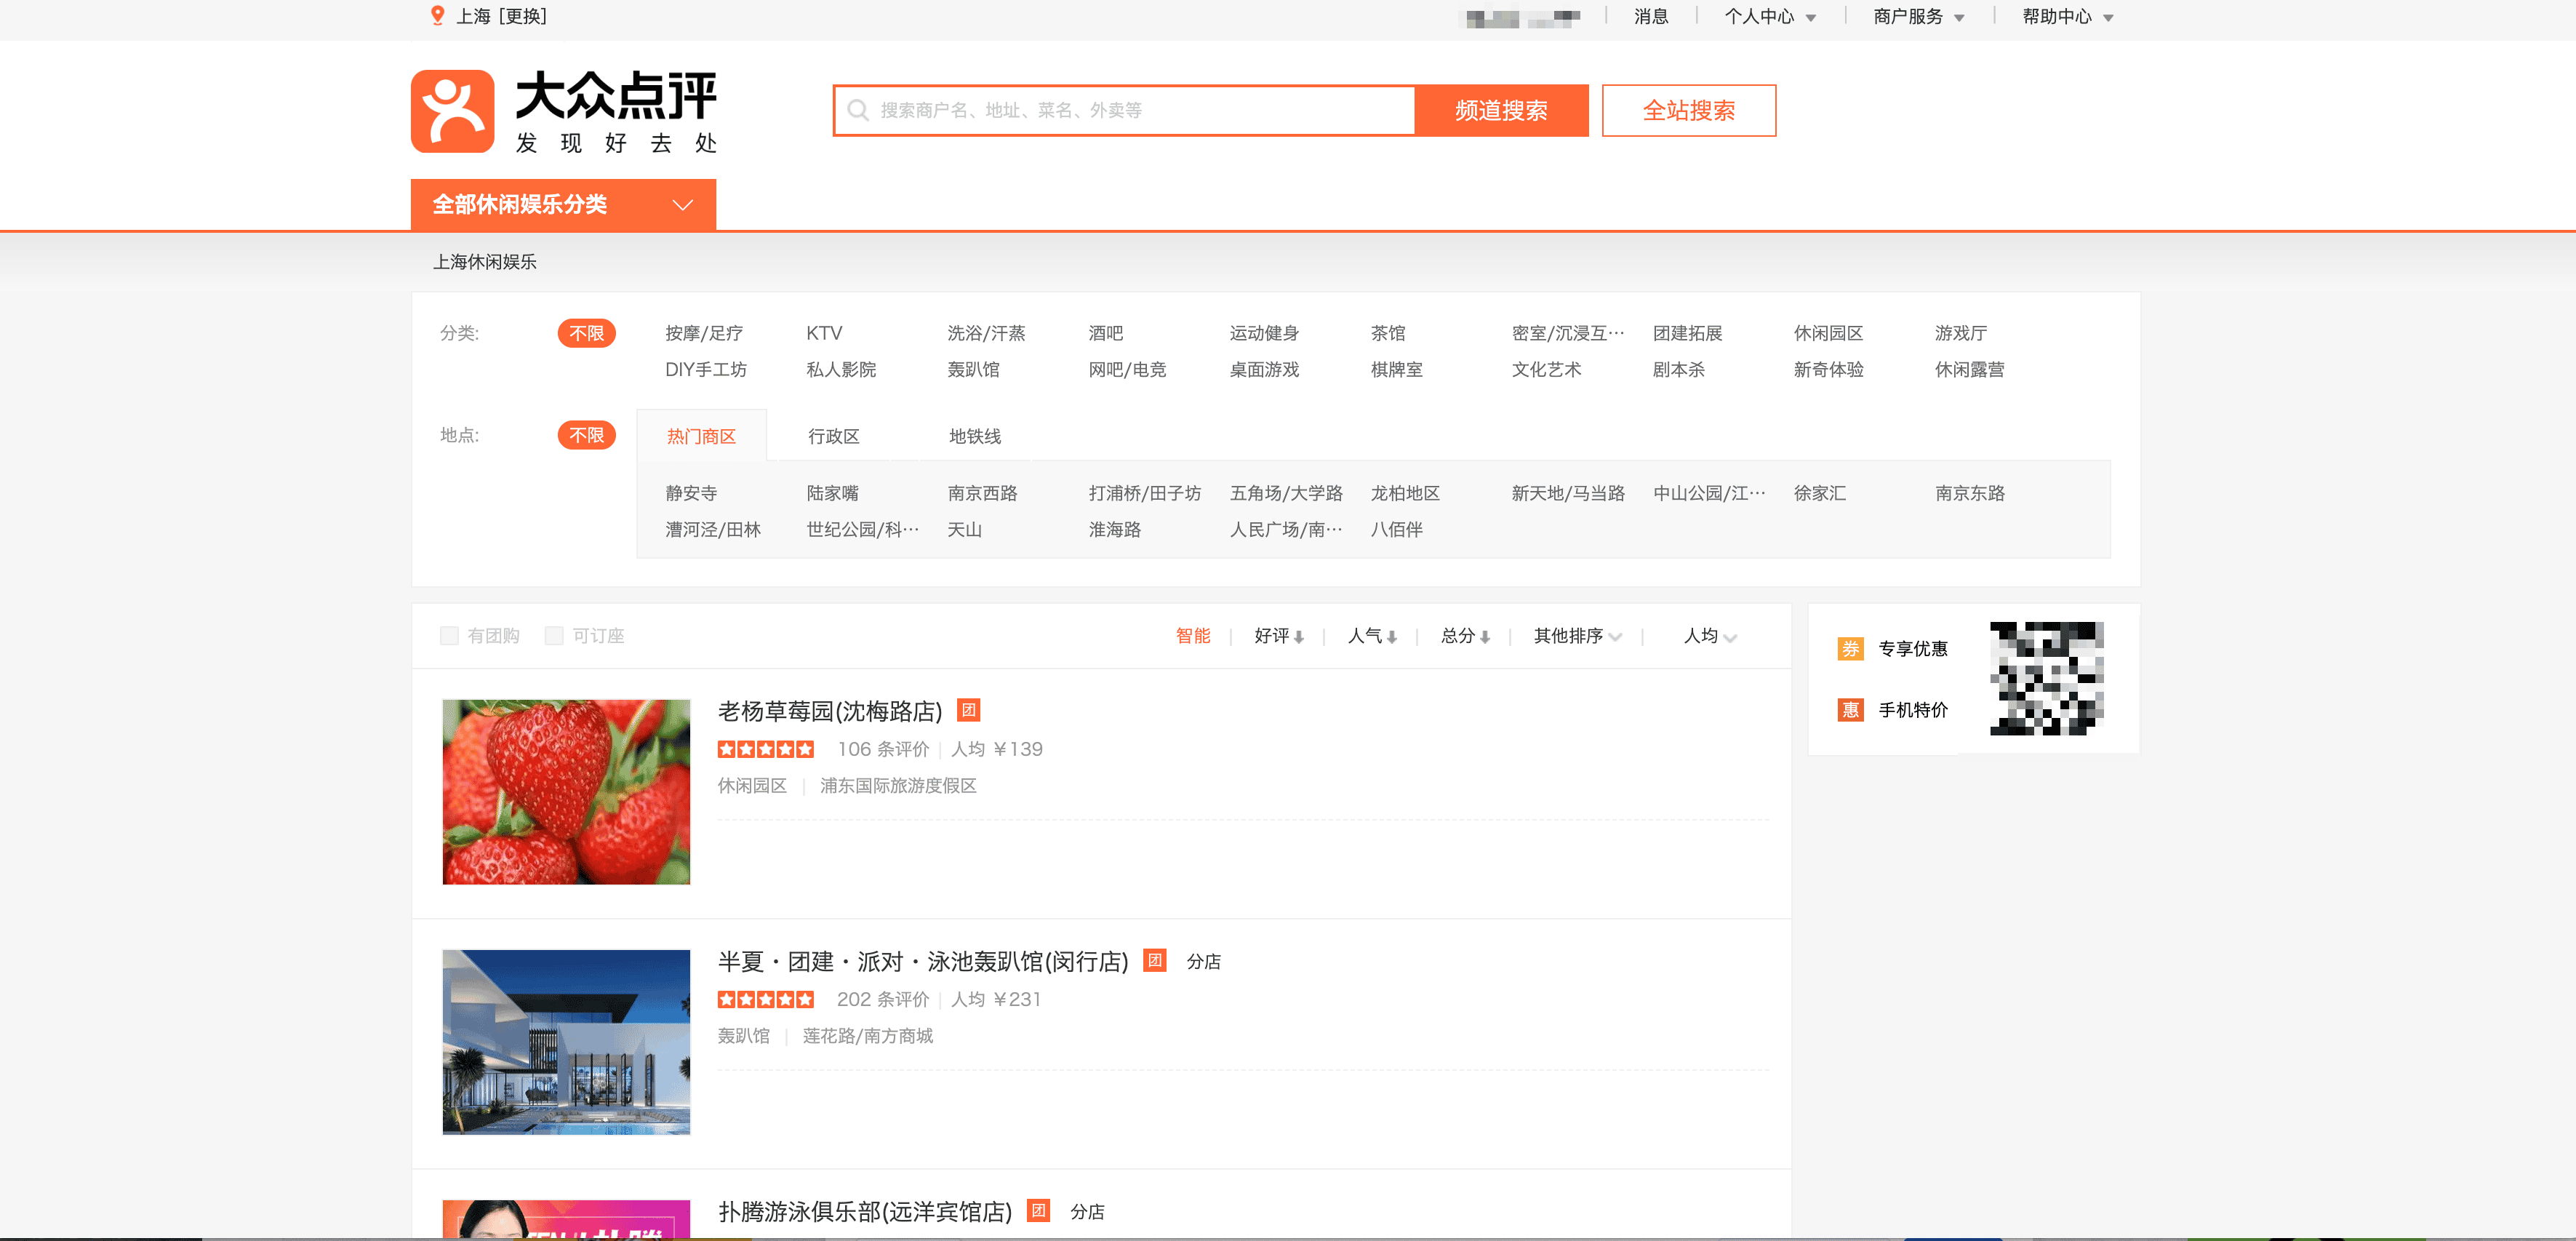Enable the 有团购 checkbox
The height and width of the screenshot is (1241, 2576).
450,636
